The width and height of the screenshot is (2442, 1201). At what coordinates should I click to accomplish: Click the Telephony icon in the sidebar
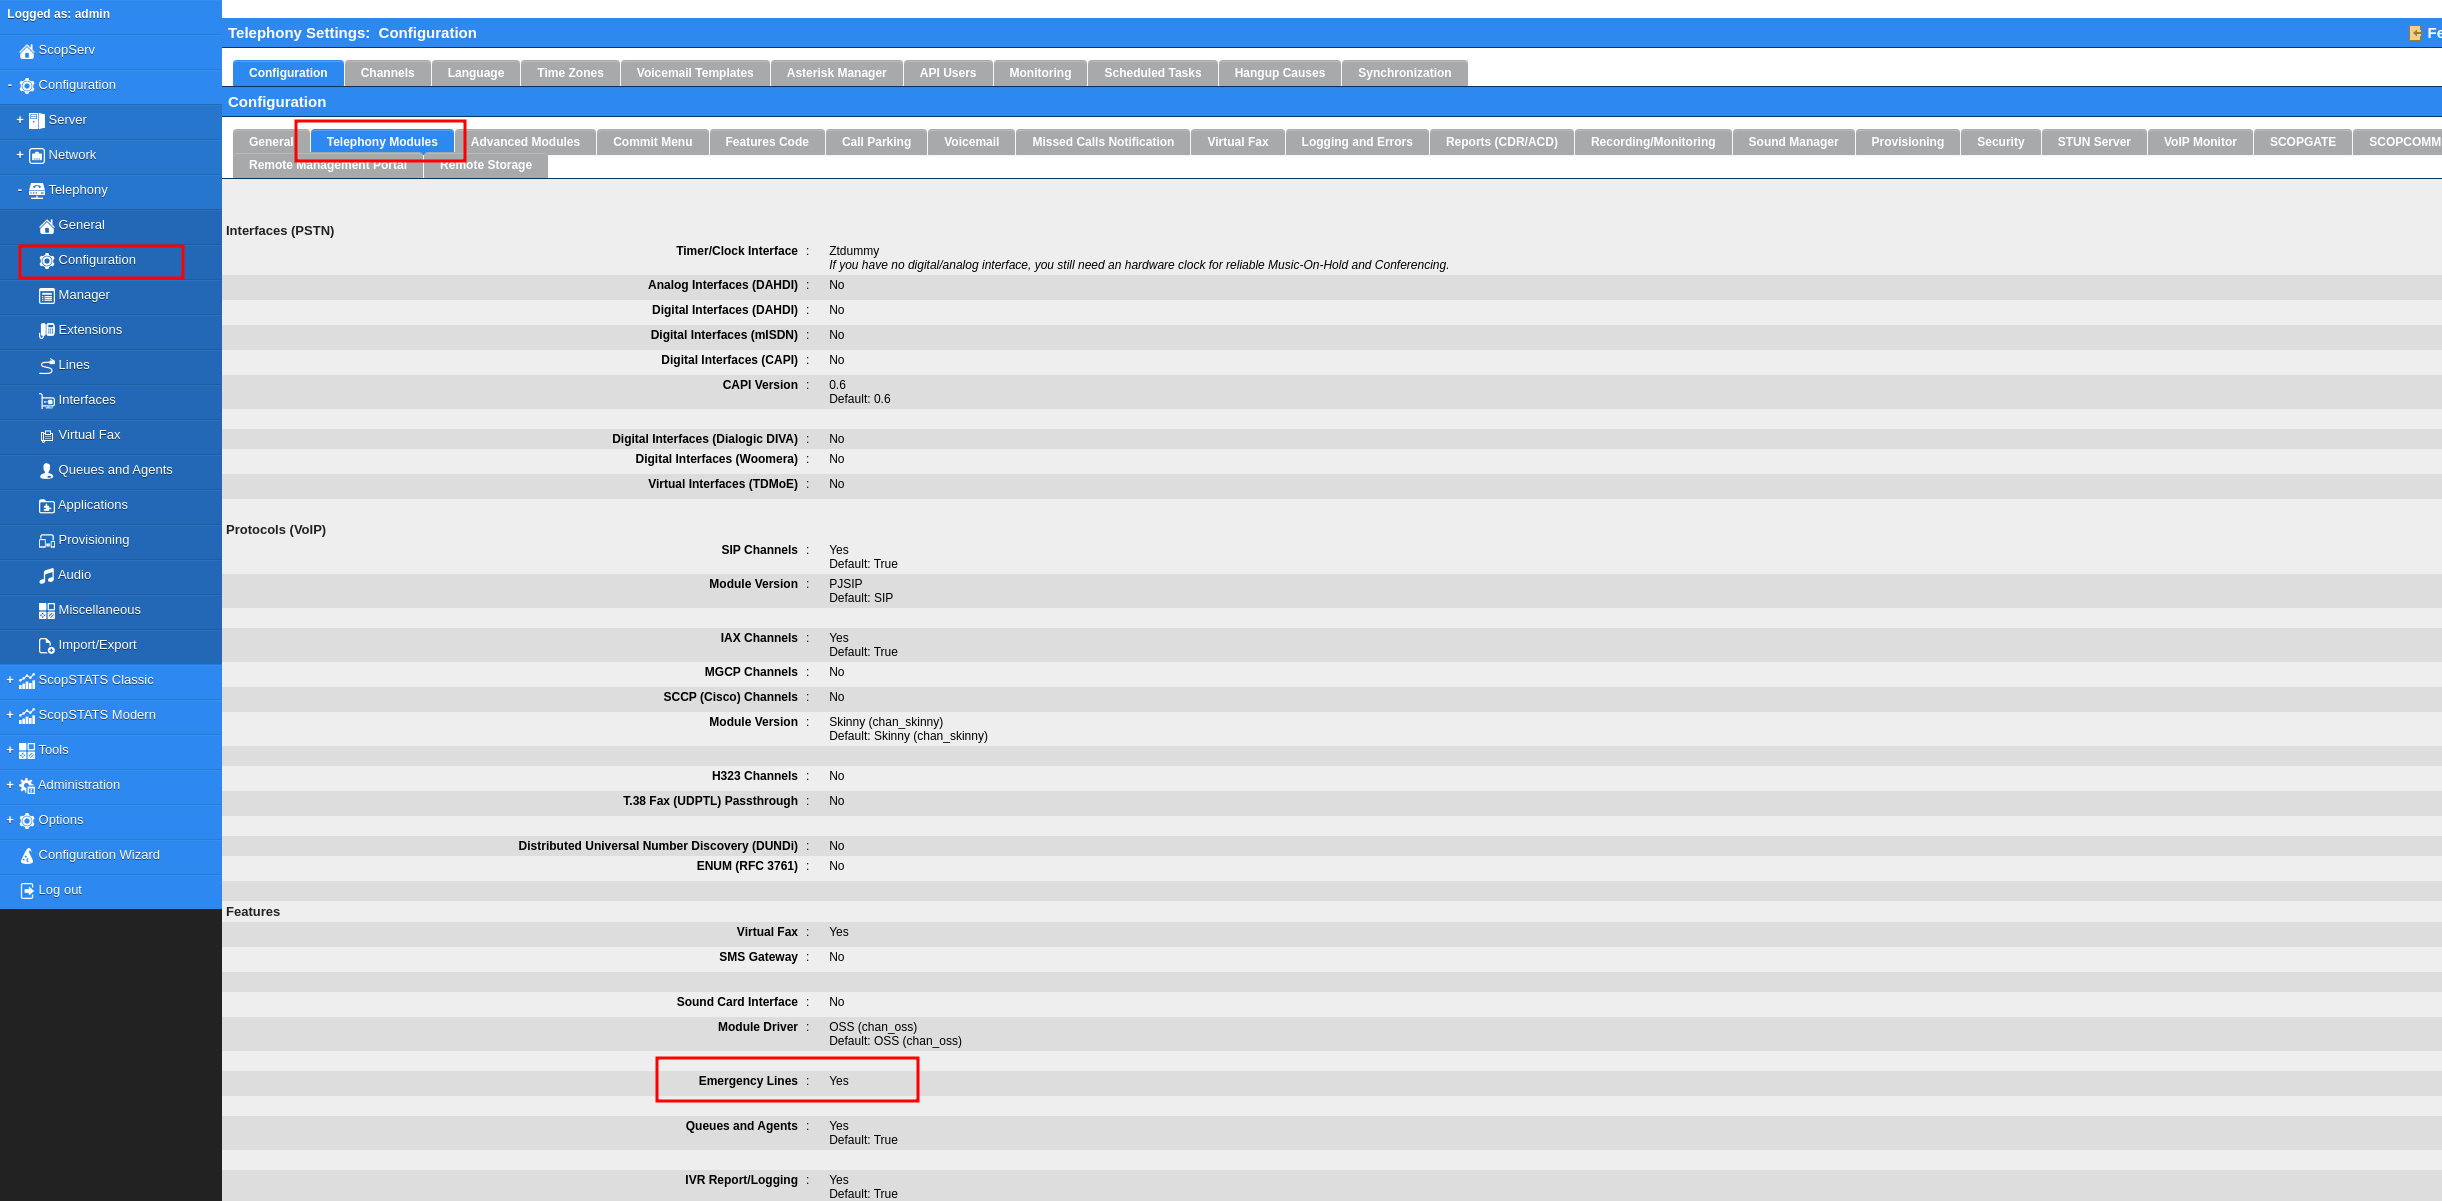tap(37, 191)
